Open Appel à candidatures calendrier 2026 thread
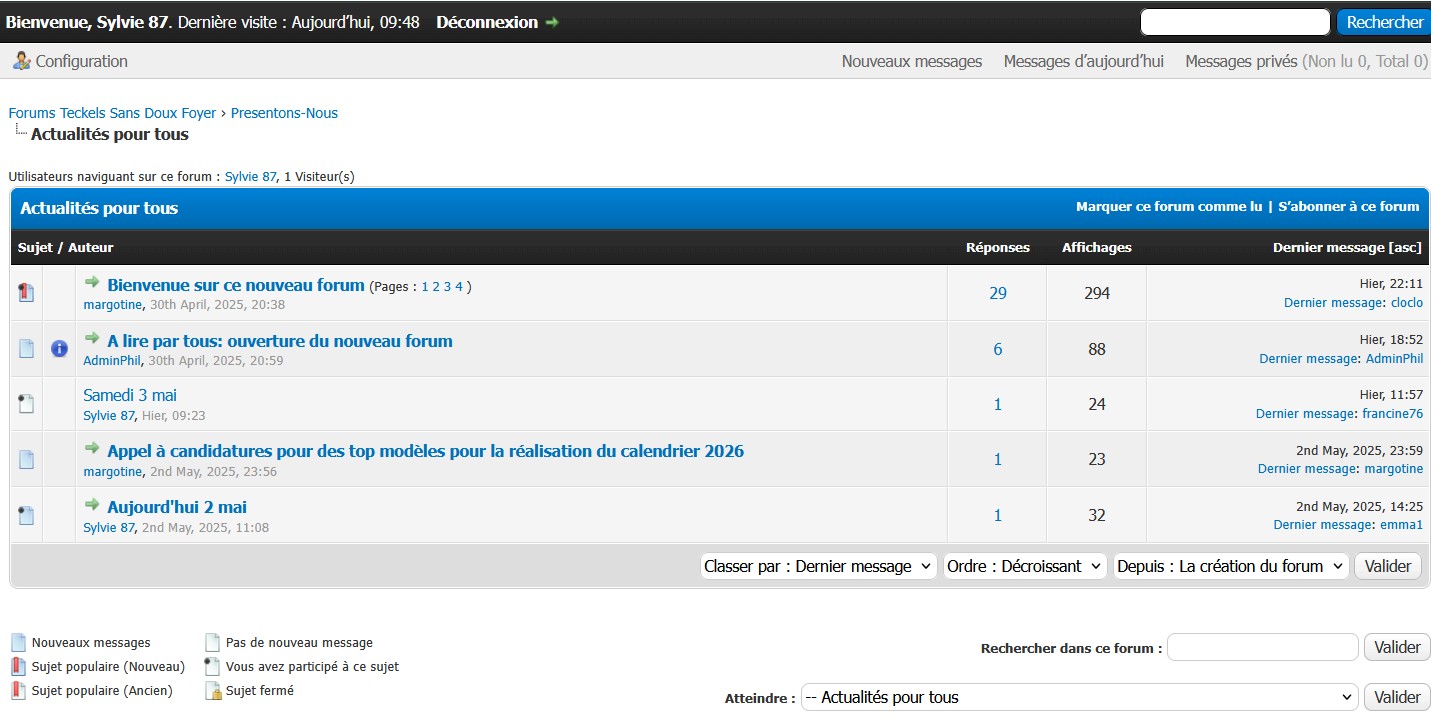 pyautogui.click(x=426, y=451)
